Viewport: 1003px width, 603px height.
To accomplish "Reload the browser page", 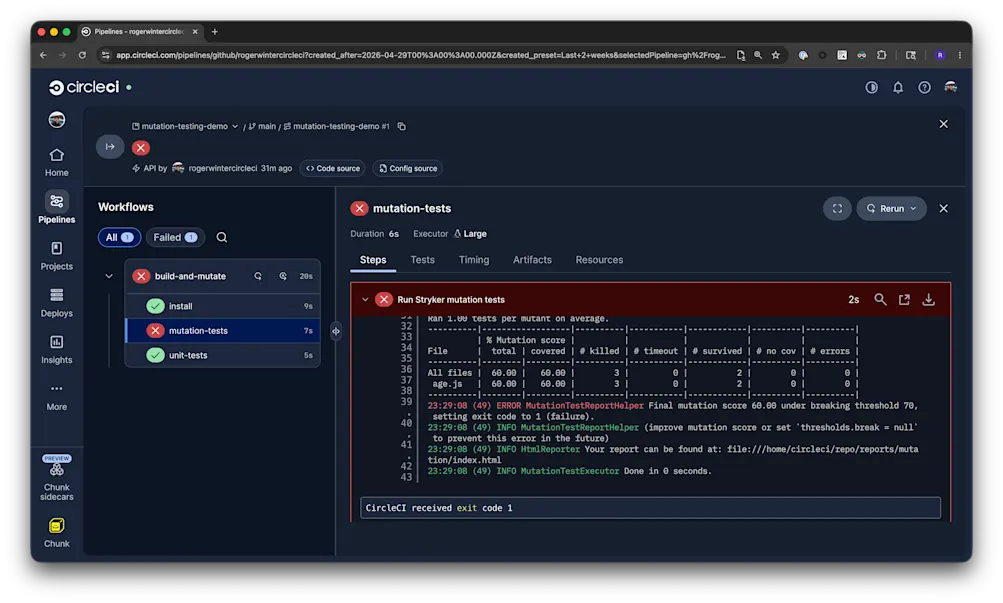I will (x=82, y=55).
